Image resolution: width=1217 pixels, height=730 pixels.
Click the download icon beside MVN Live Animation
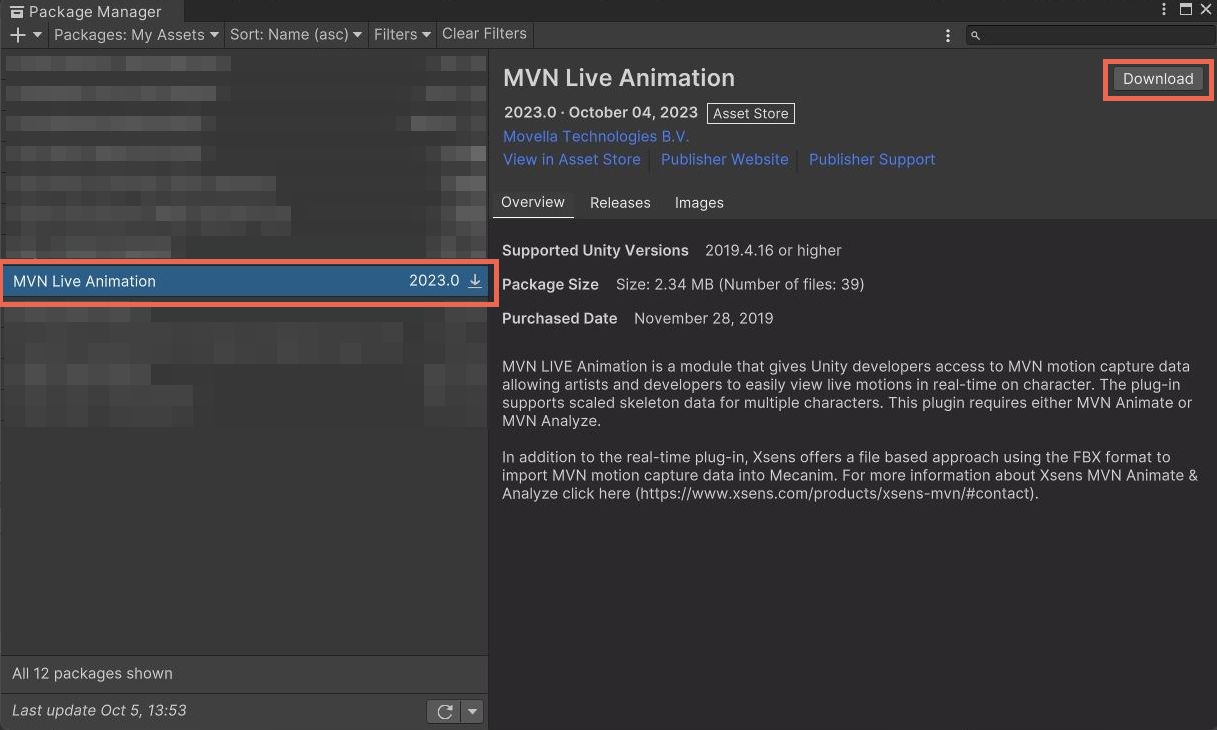(x=474, y=281)
